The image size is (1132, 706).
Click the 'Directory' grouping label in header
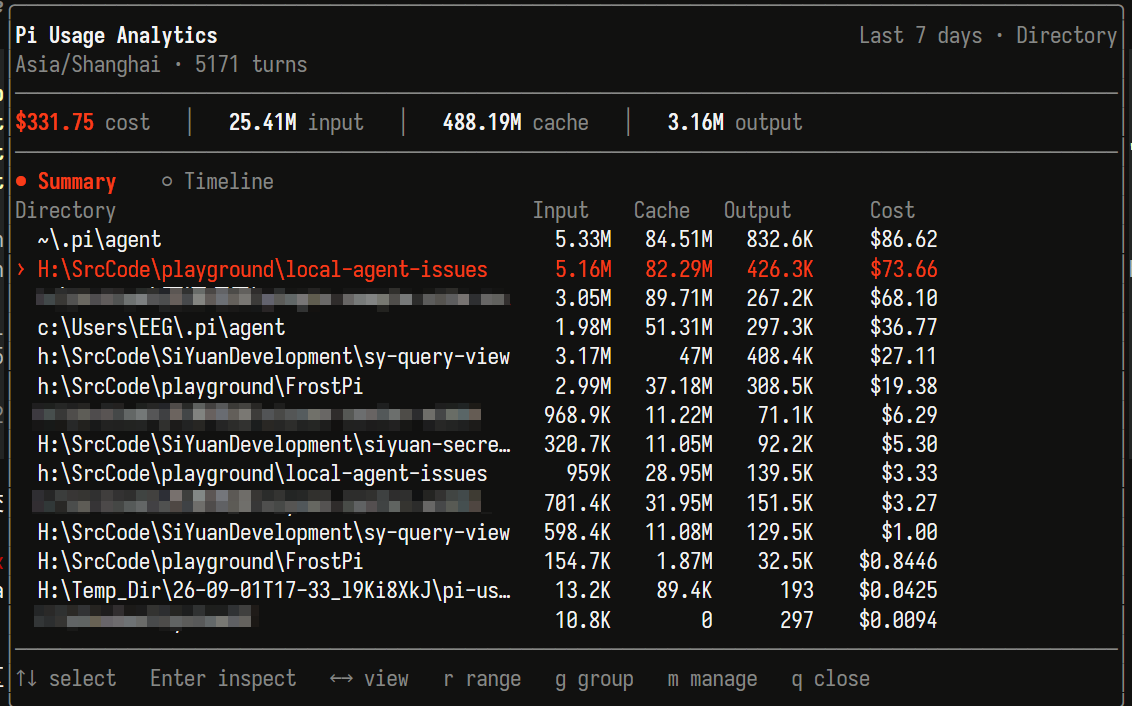coord(1067,35)
